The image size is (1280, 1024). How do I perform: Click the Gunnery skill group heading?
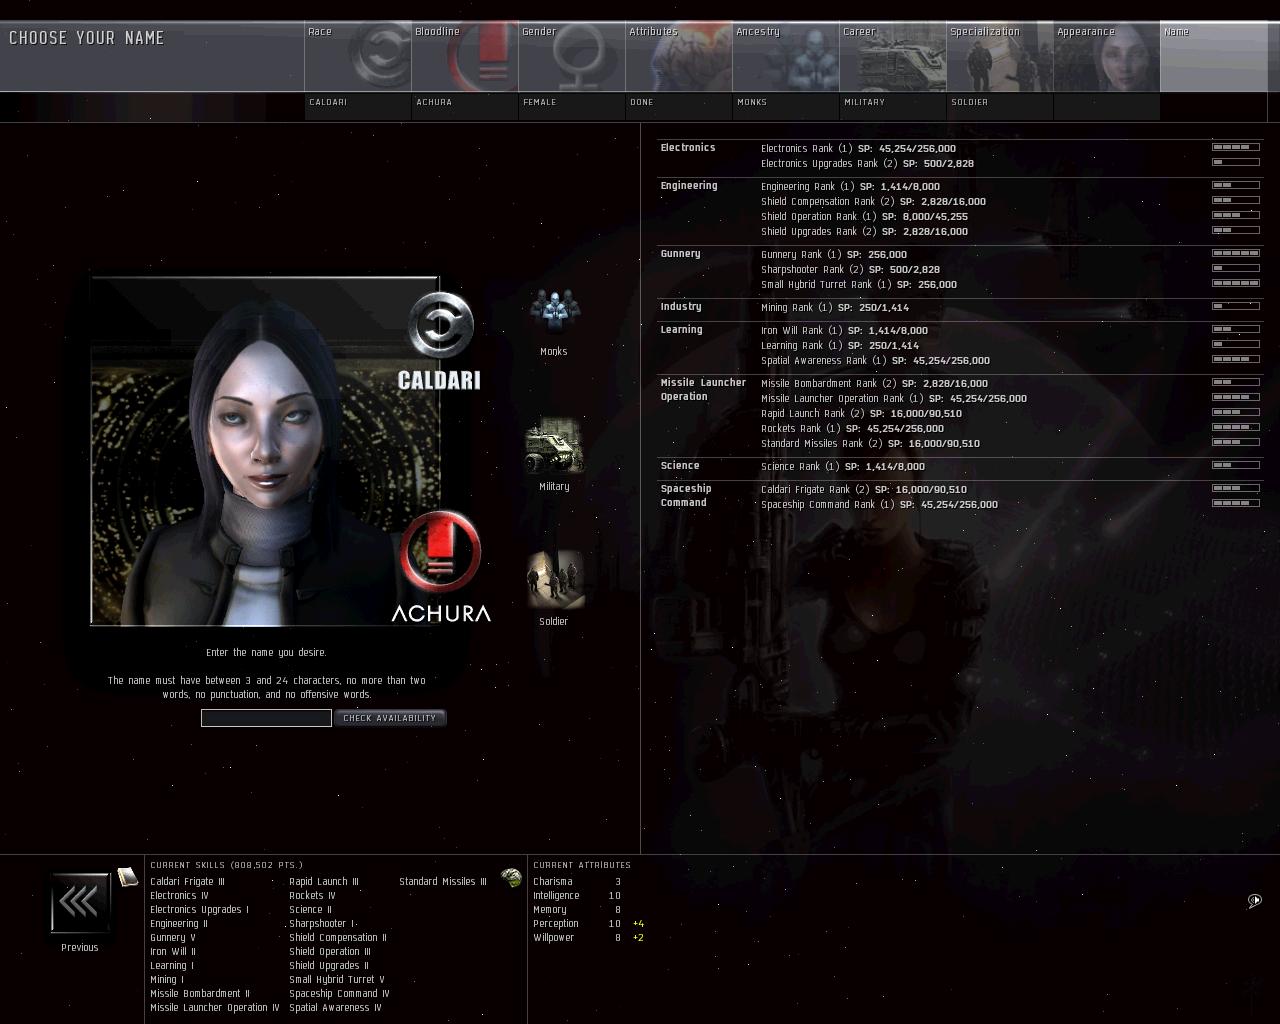click(x=680, y=254)
